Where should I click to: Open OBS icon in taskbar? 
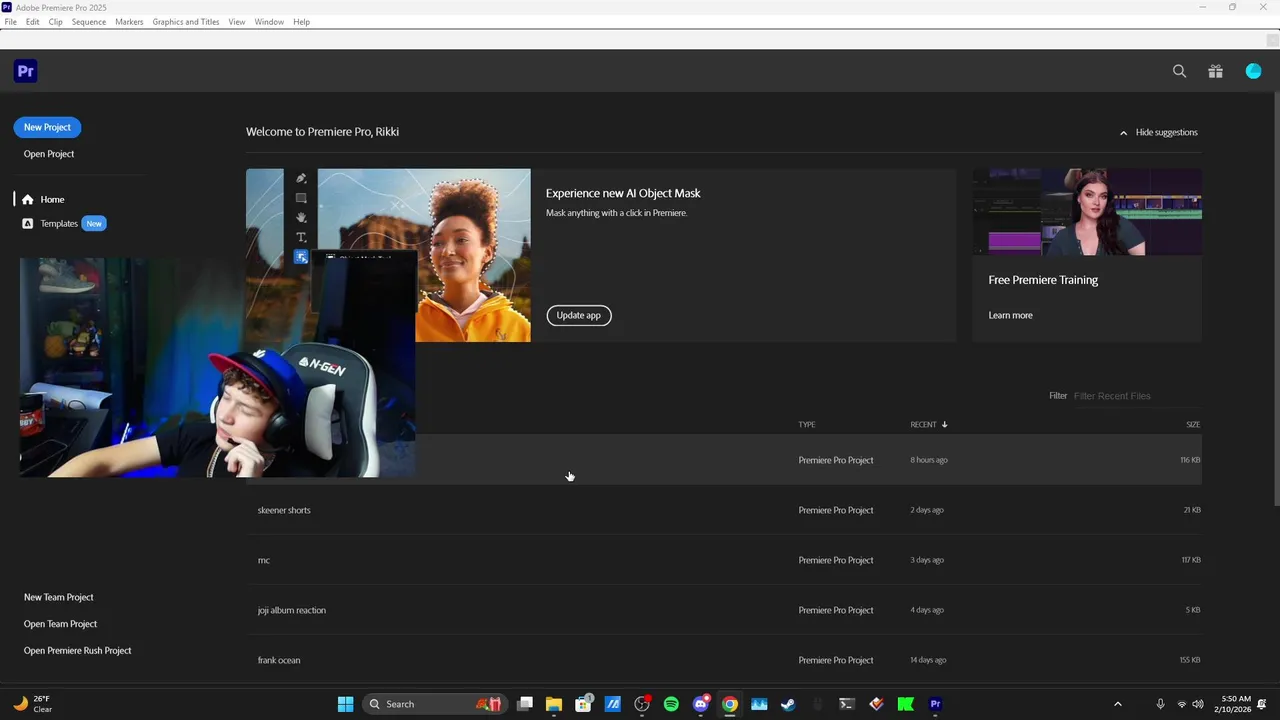pos(642,704)
